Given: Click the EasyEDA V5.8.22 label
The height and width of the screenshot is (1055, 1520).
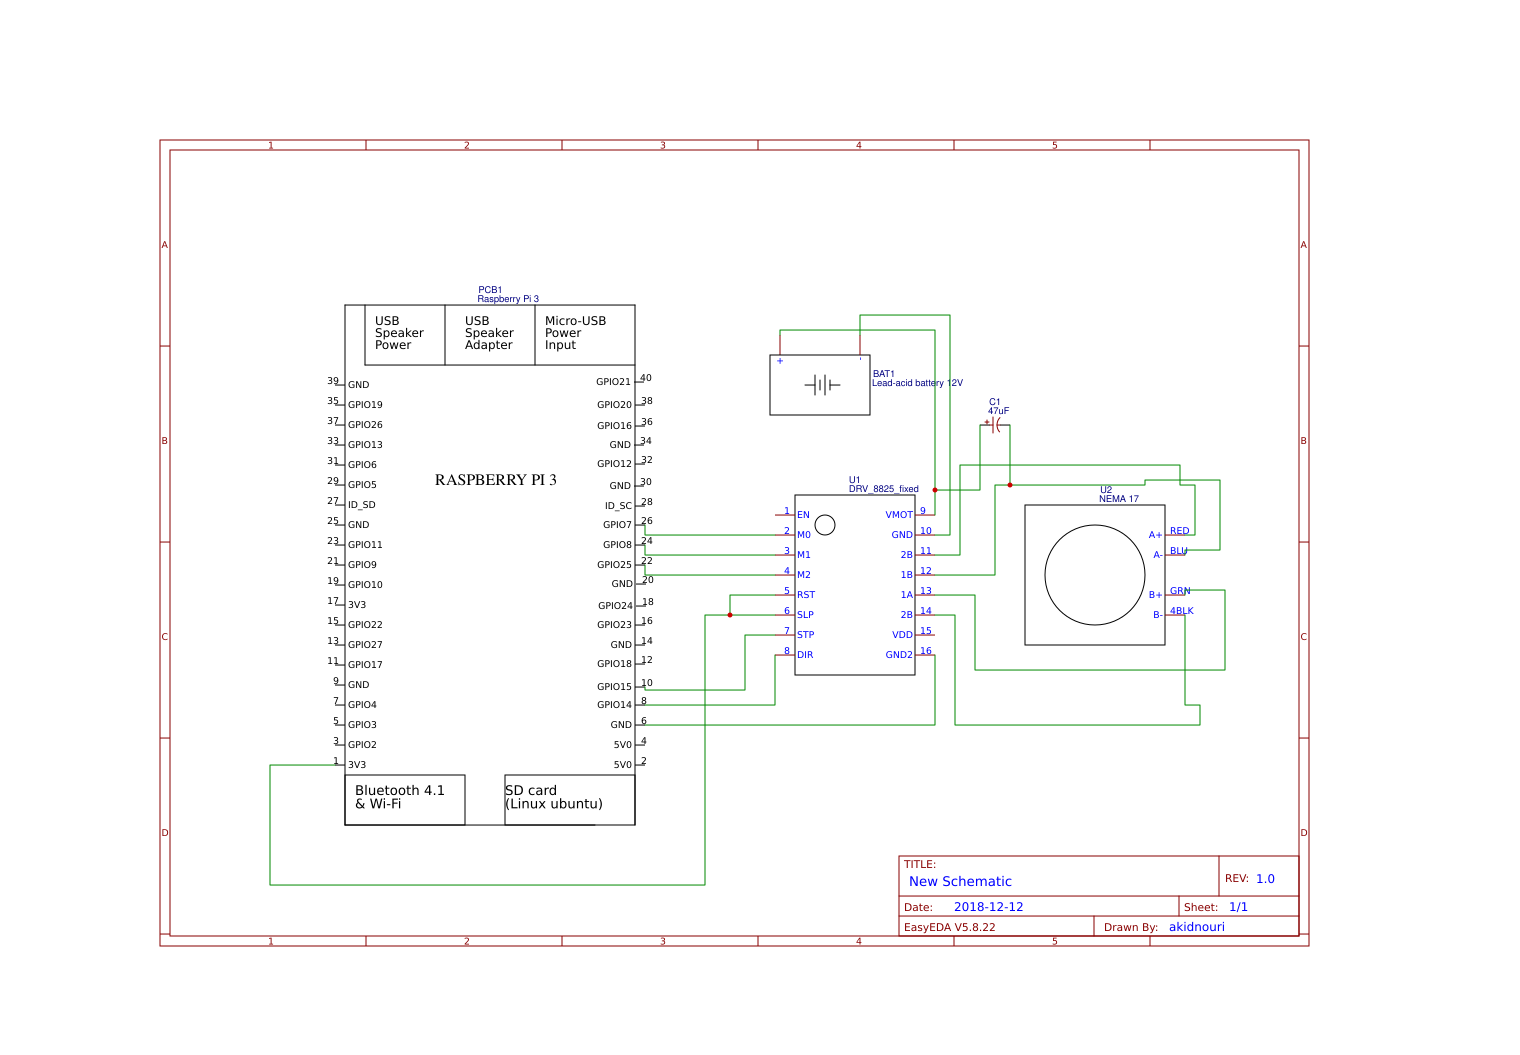Looking at the screenshot, I should coord(950,926).
